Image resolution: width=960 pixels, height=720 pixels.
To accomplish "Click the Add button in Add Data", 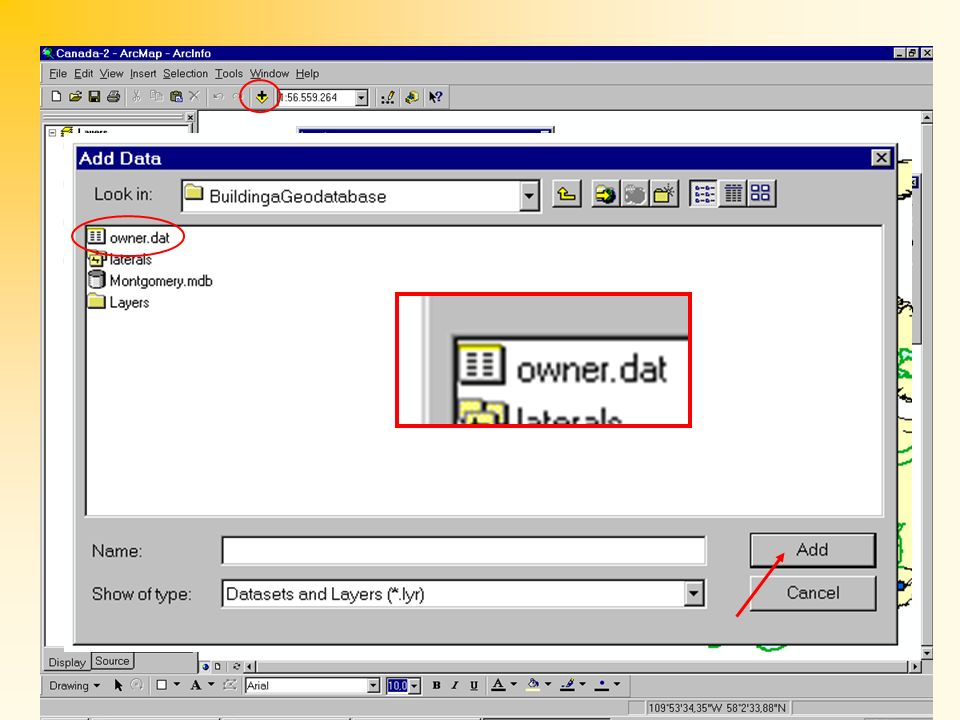I will (812, 550).
